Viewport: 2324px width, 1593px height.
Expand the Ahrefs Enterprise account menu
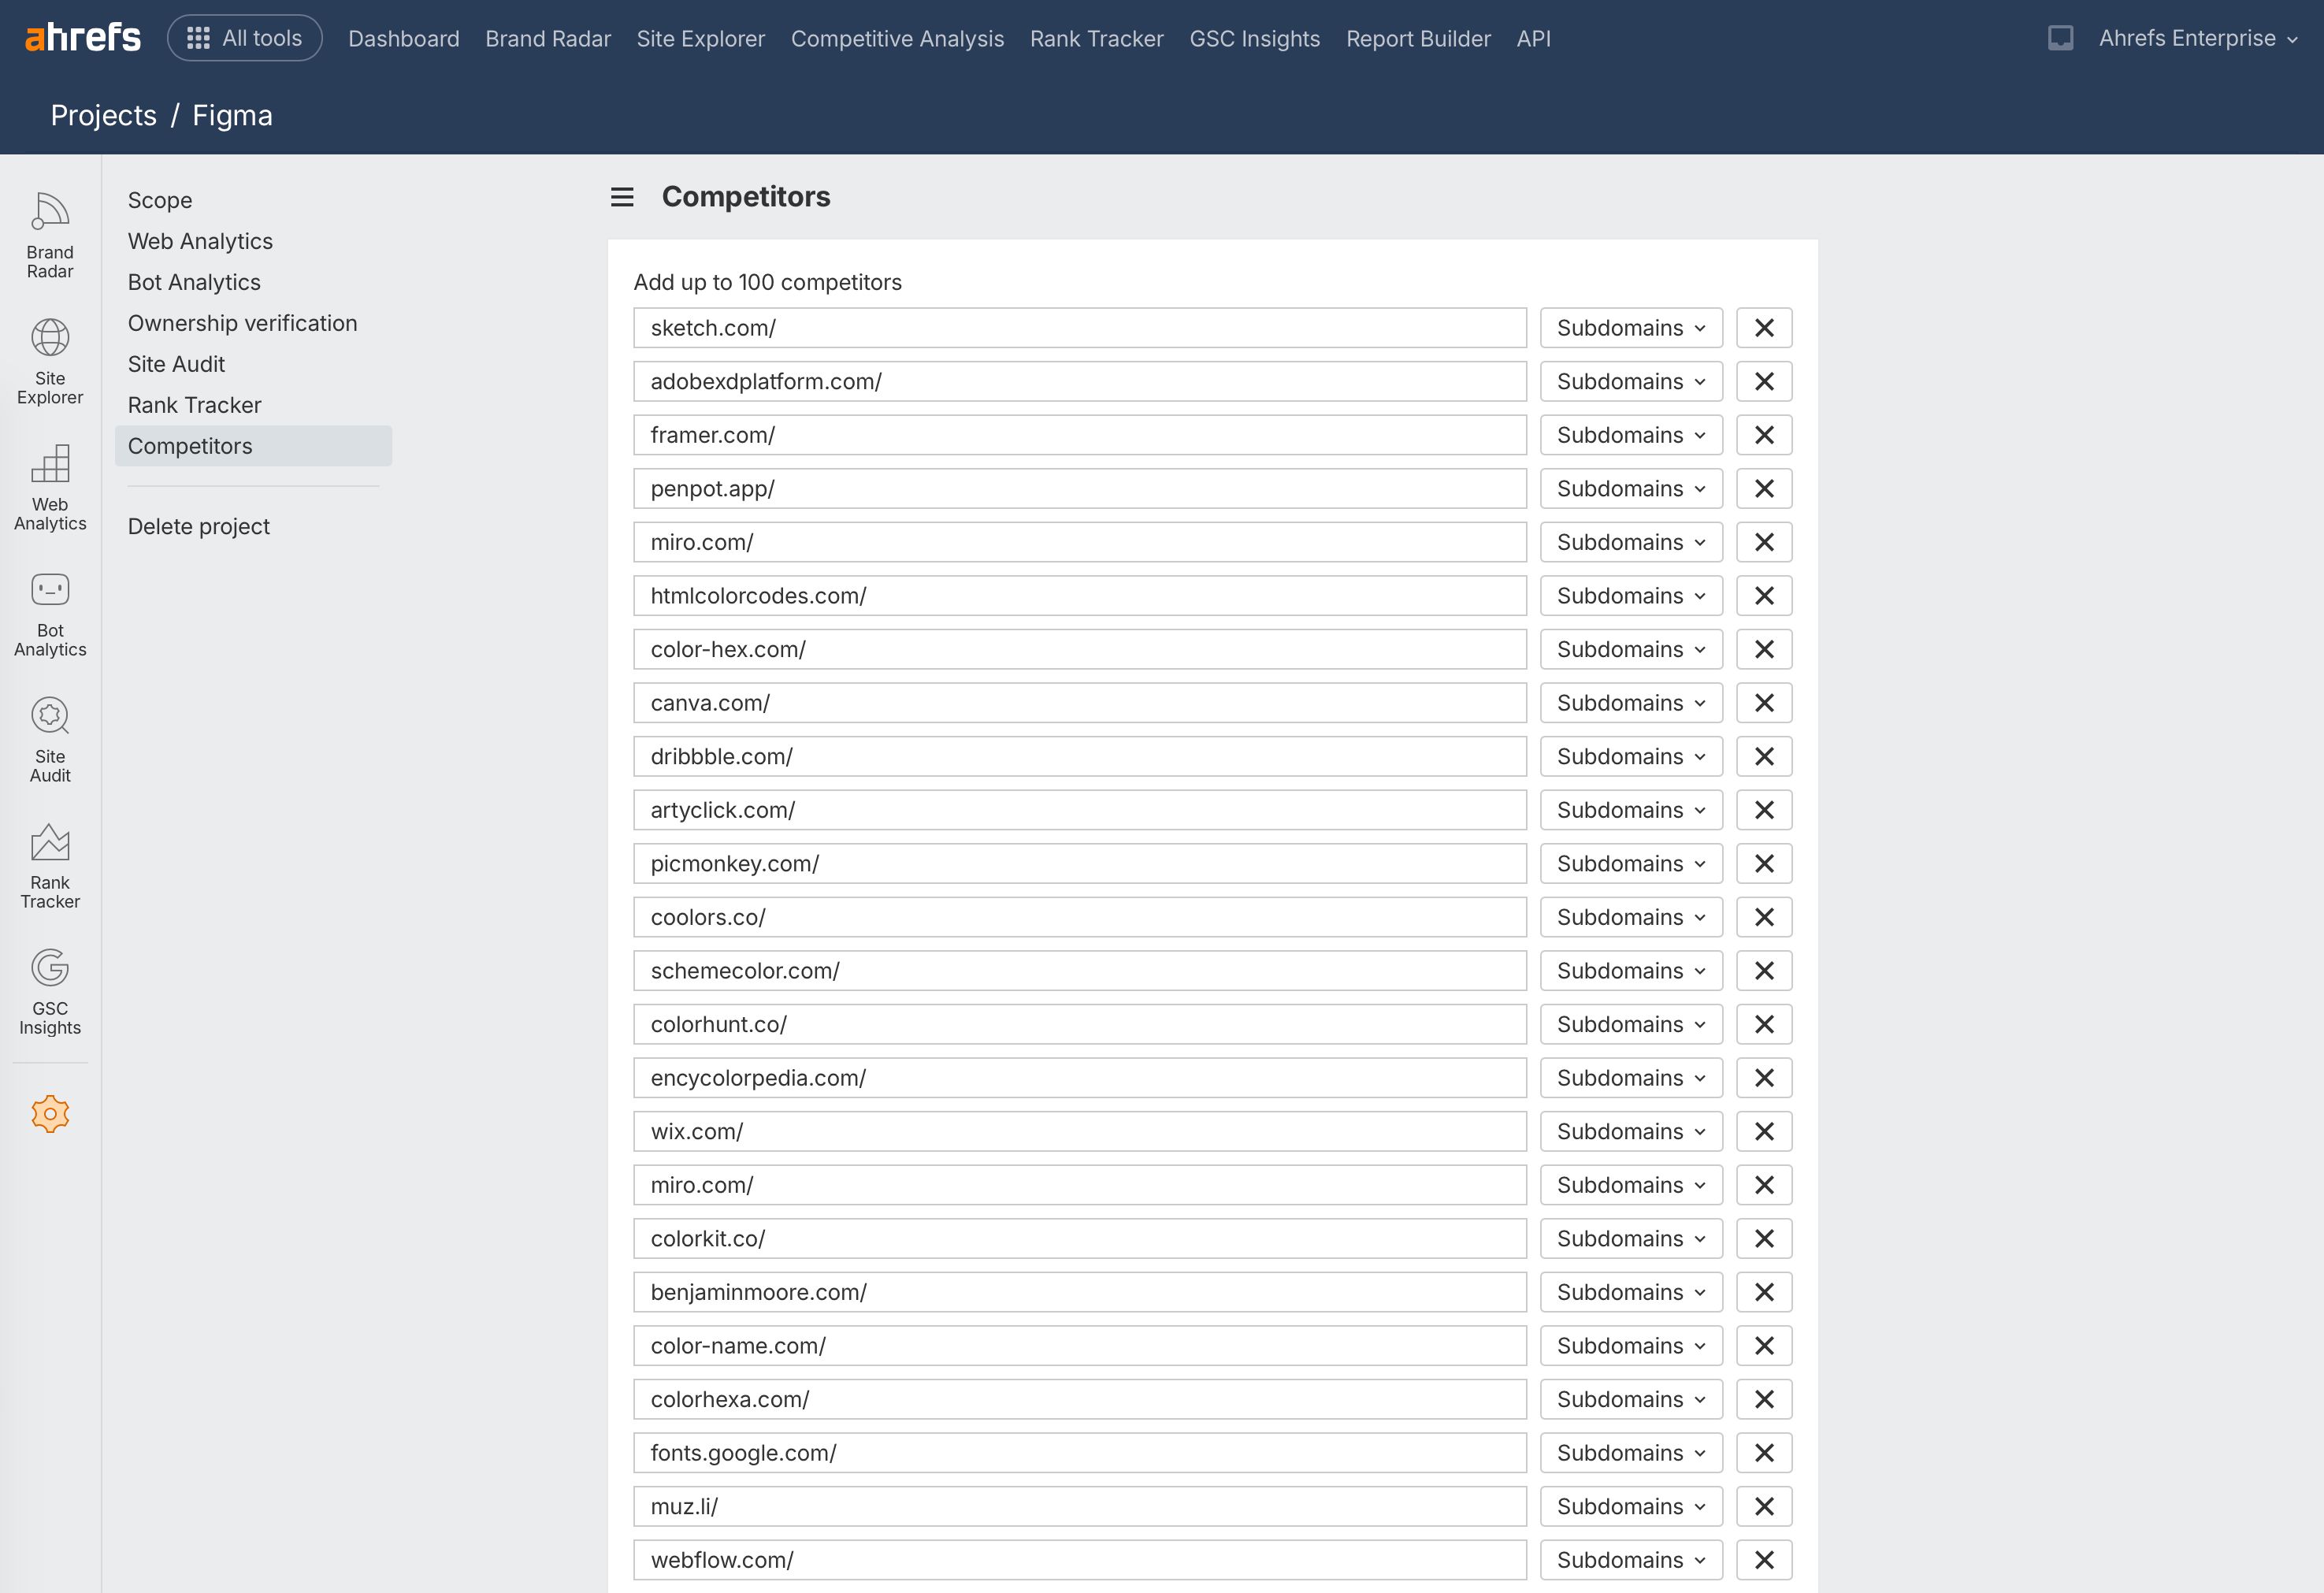point(2198,38)
